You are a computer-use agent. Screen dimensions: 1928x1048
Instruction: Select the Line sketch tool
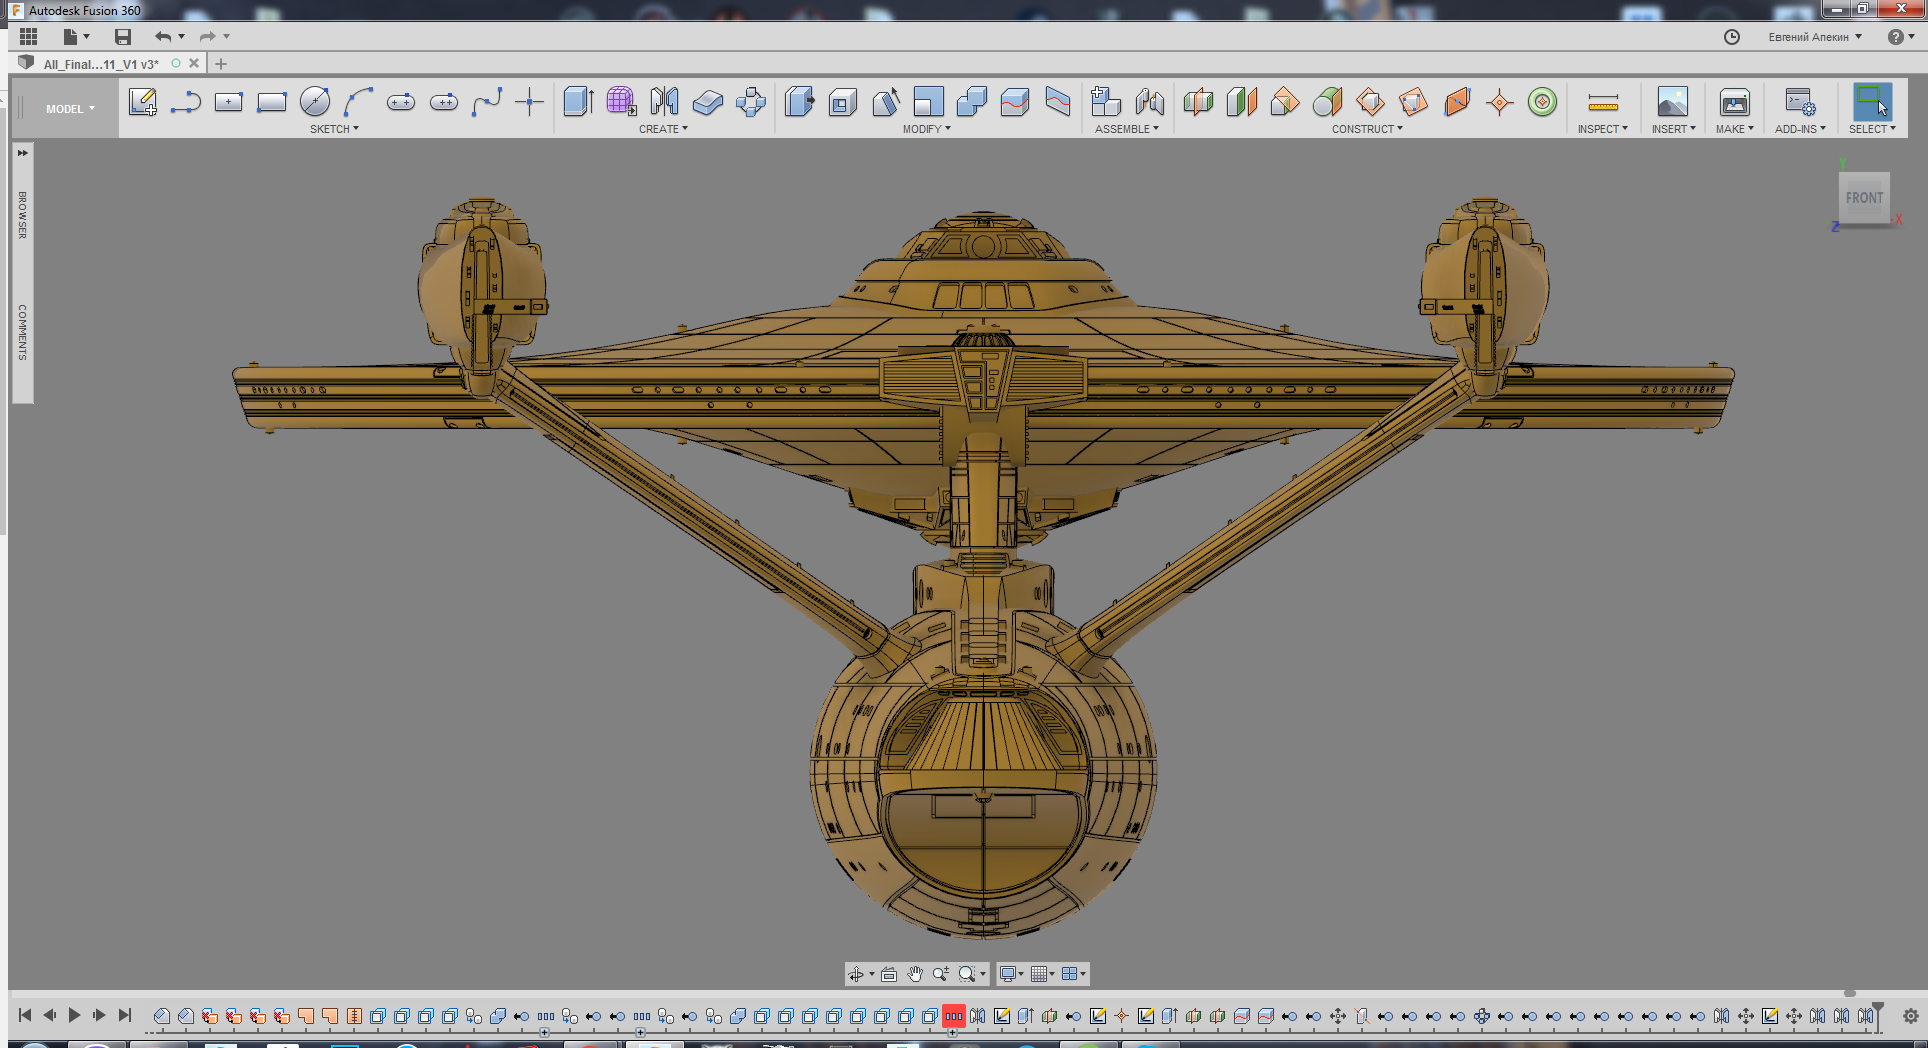(186, 101)
